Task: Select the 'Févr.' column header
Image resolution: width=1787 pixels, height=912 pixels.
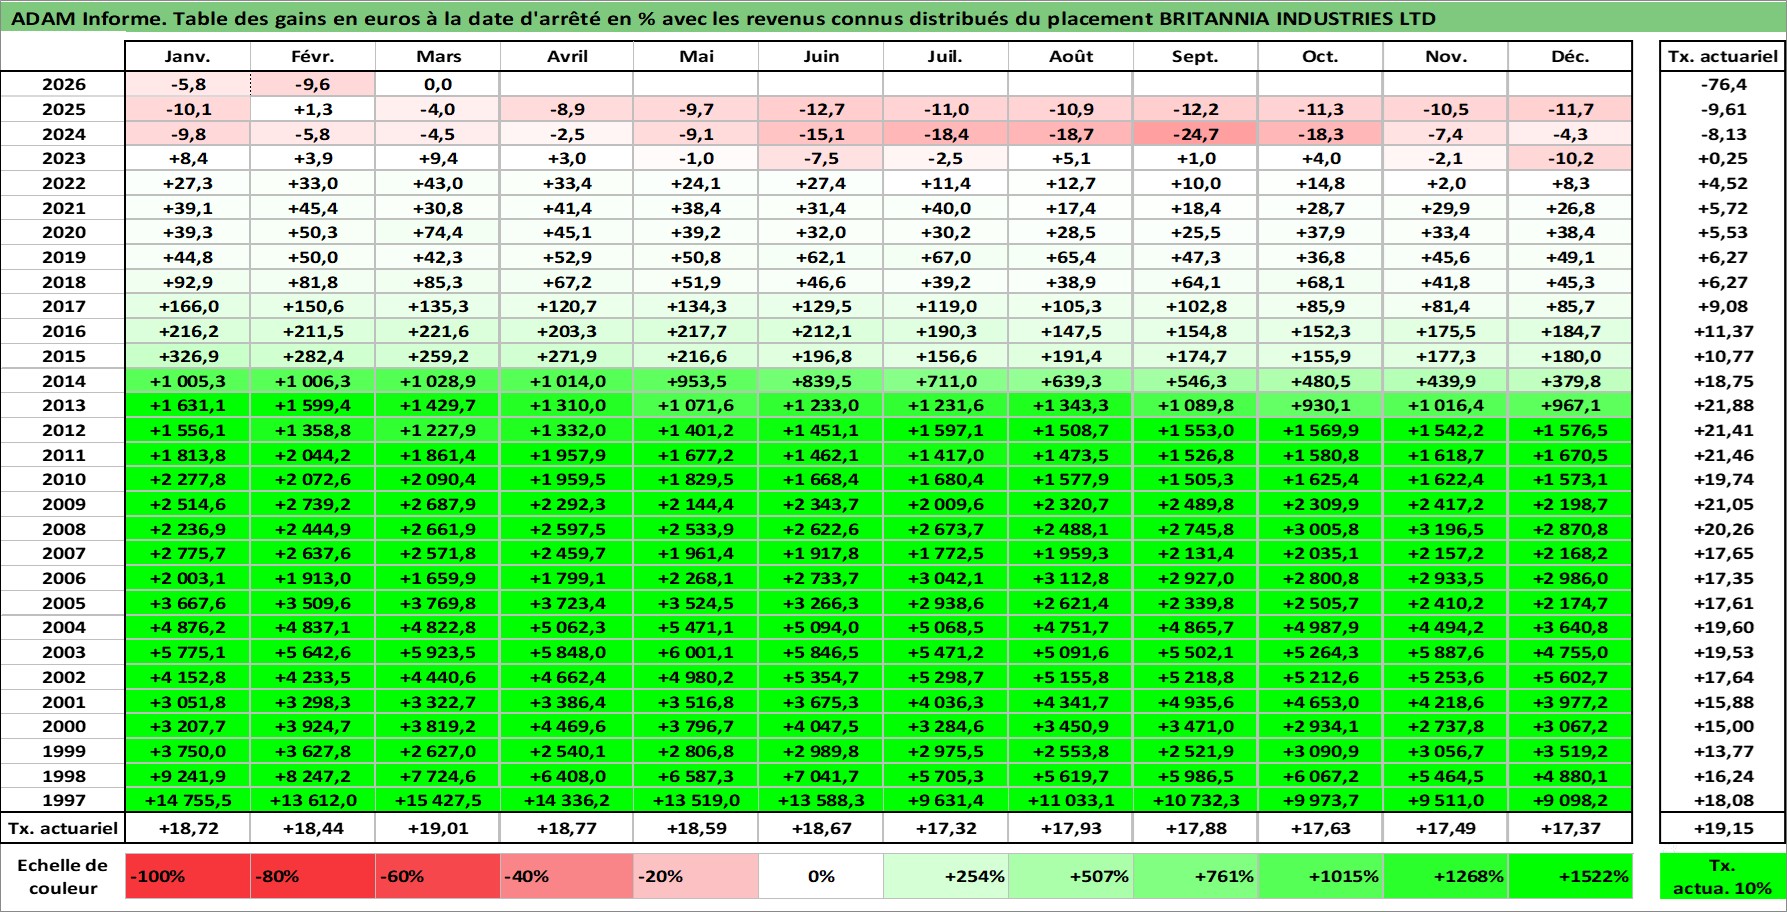Action: tap(313, 57)
